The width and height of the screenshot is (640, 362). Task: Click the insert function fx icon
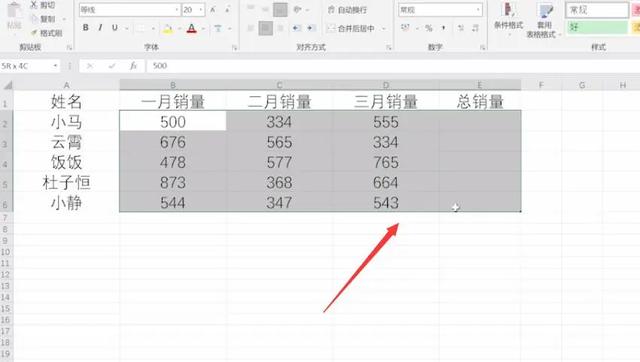click(133, 66)
